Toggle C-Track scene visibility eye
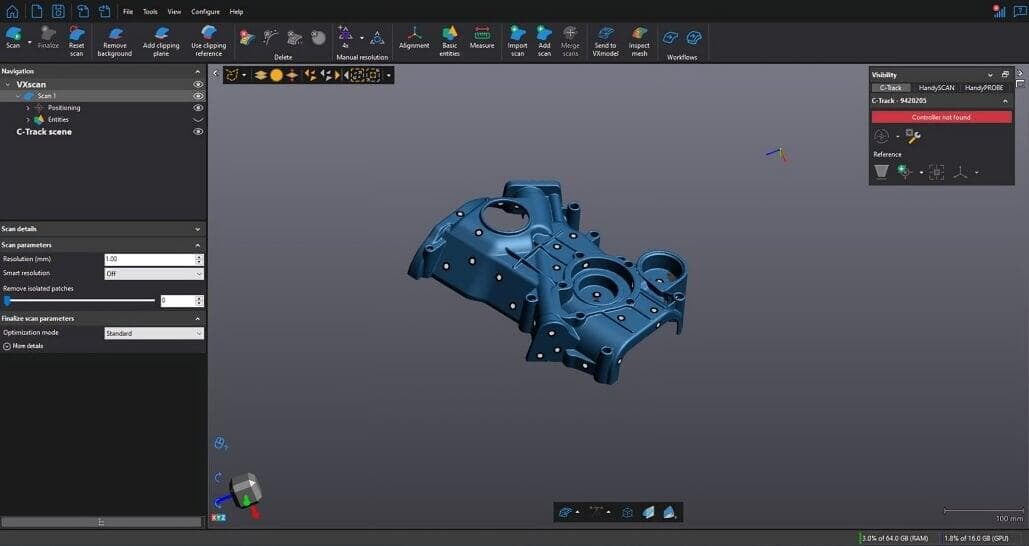Screen dimensions: 1029x546 click(198, 132)
